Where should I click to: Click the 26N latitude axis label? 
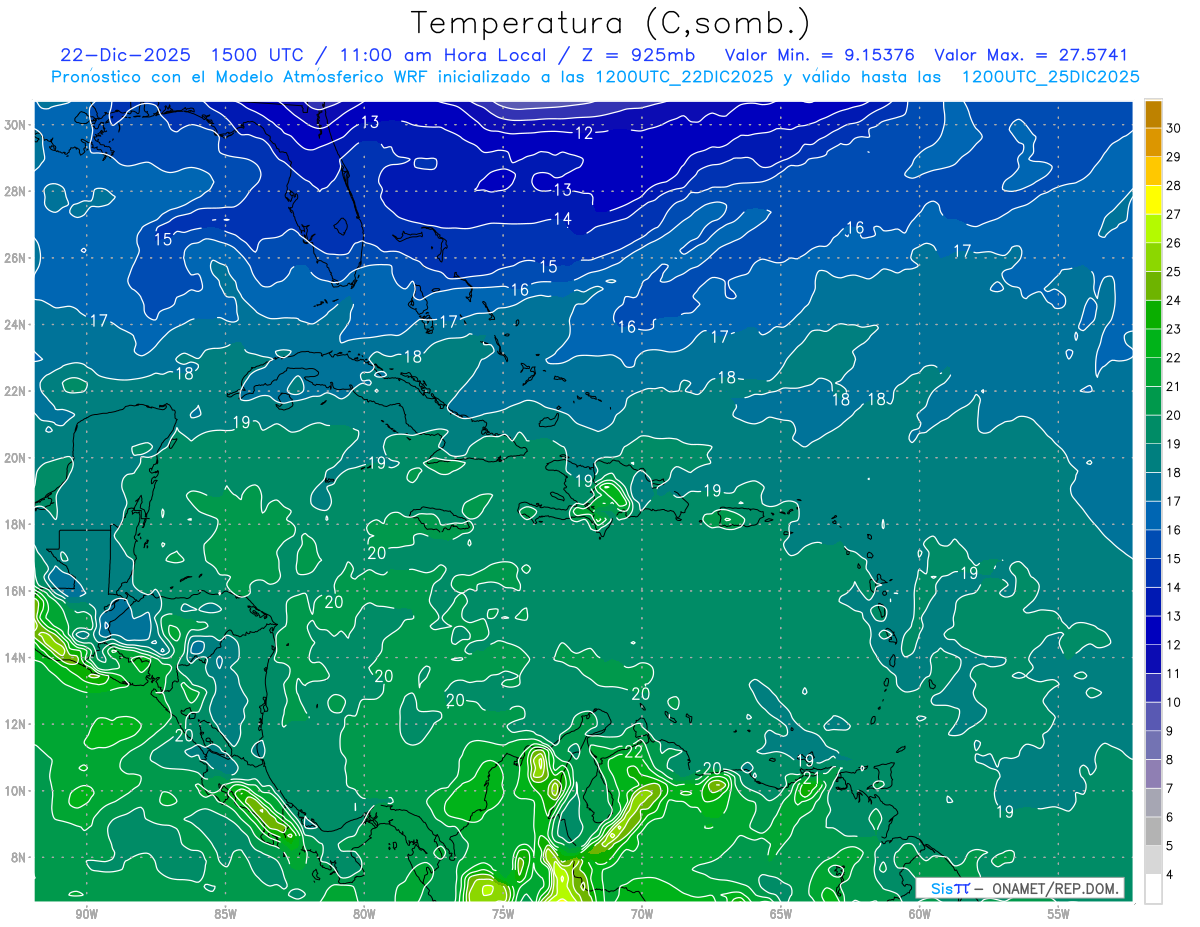(15, 258)
